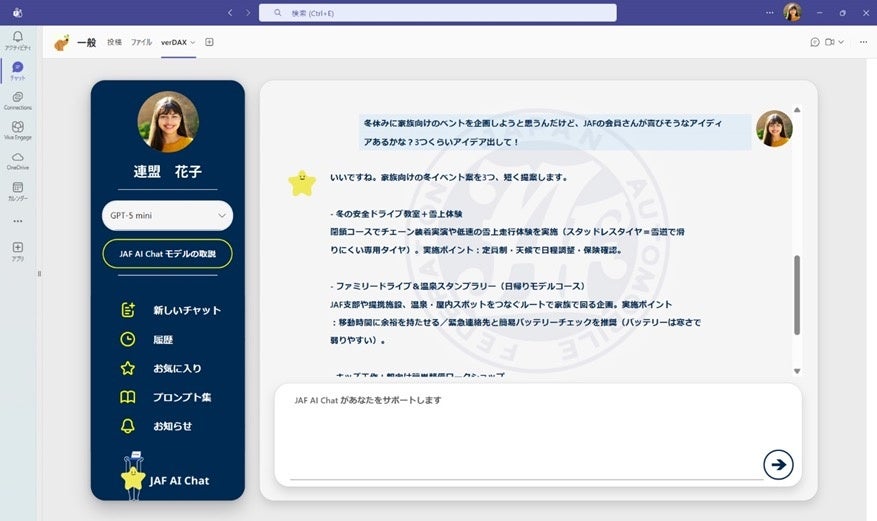Image resolution: width=877 pixels, height=521 pixels.
Task: Switch to the 投稿 tab
Action: coord(114,42)
